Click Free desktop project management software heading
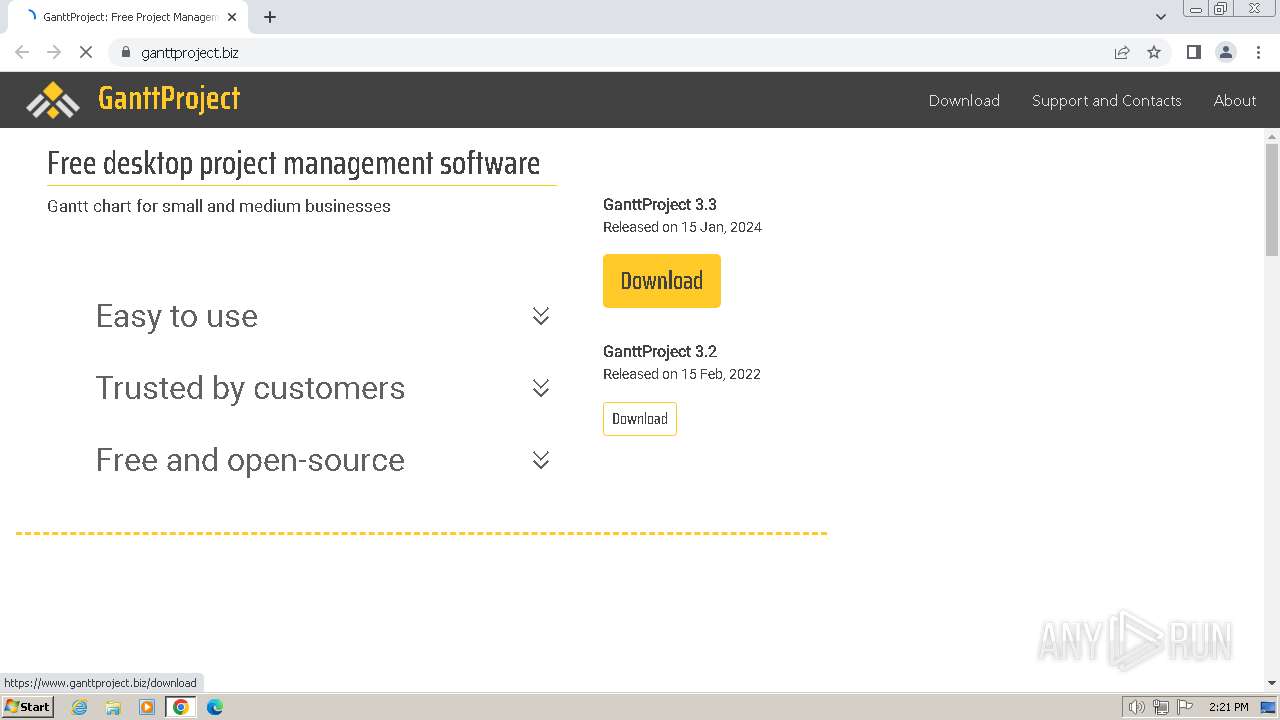Viewport: 1280px width, 720px height. click(x=294, y=162)
